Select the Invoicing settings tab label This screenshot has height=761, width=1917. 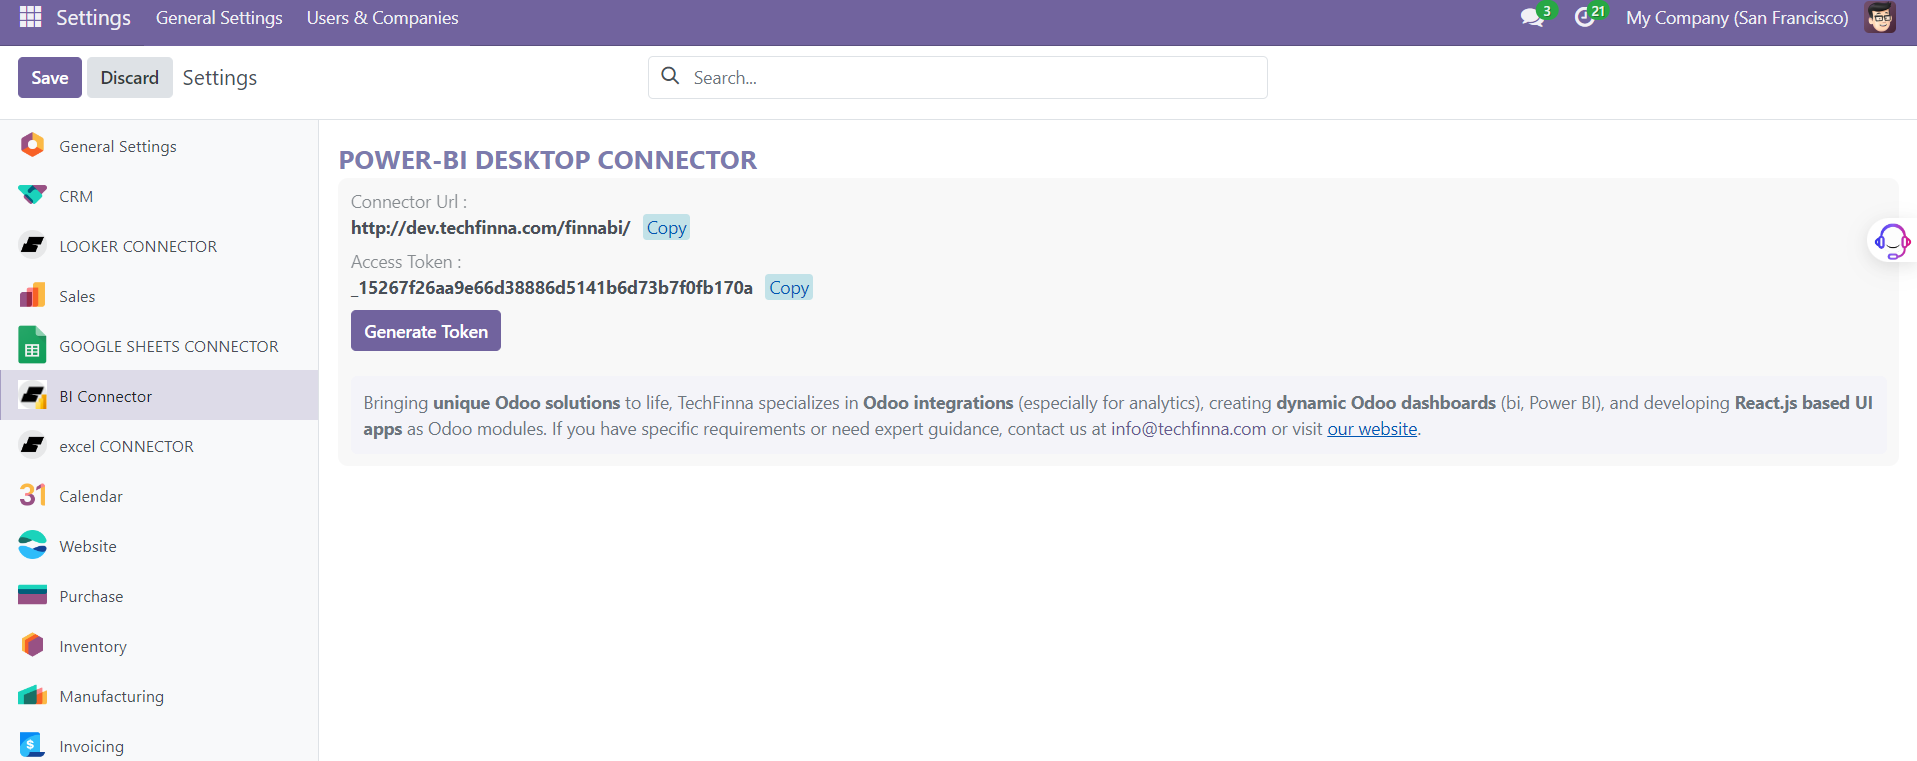coord(92,746)
